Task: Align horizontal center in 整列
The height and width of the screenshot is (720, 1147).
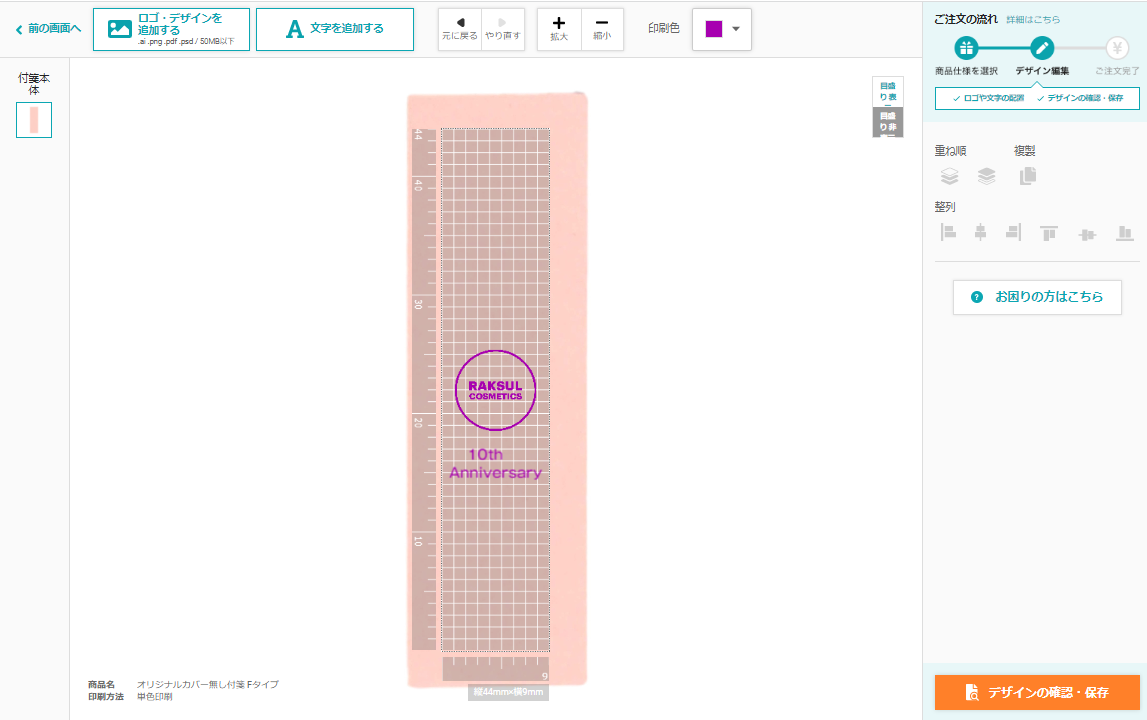Action: coord(980,233)
